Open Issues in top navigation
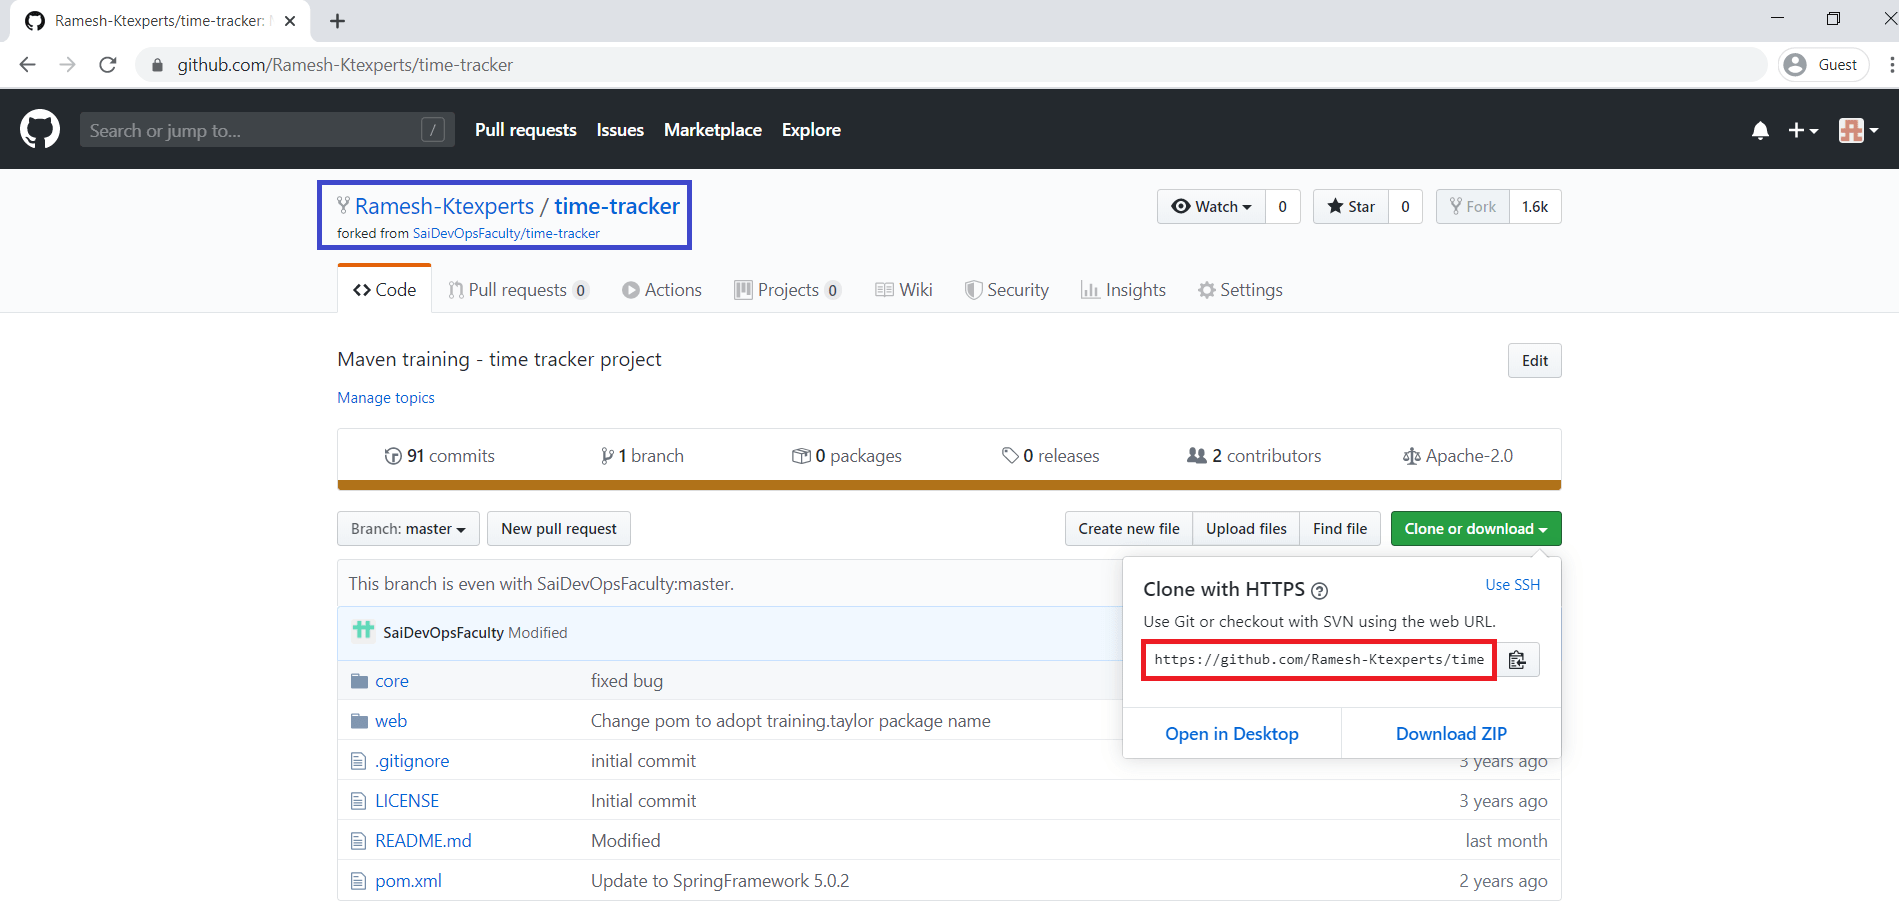 pyautogui.click(x=620, y=130)
